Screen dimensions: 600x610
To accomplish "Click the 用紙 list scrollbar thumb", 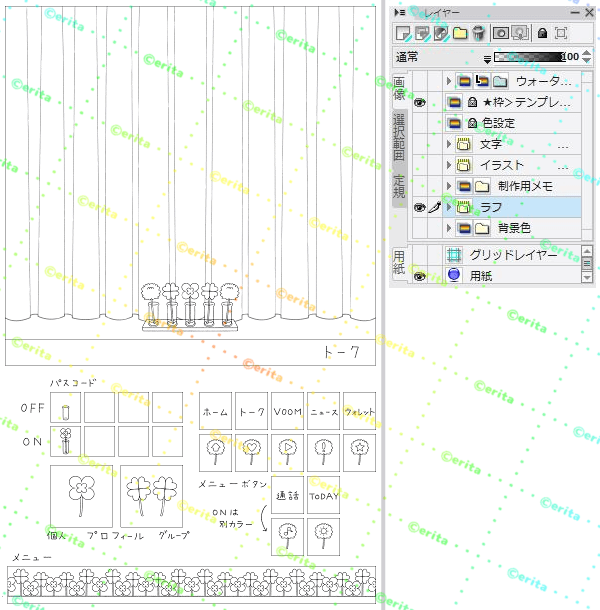I will (x=587, y=264).
